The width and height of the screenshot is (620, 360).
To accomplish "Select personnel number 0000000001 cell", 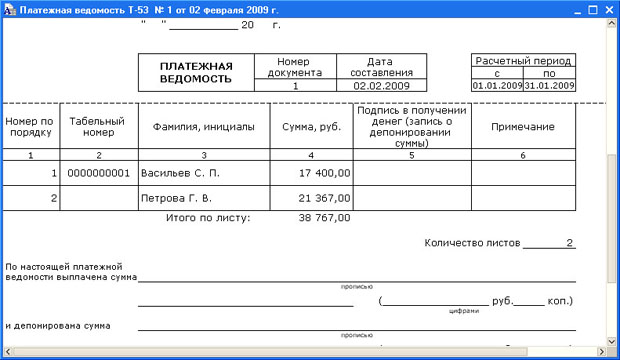I will click(x=99, y=173).
